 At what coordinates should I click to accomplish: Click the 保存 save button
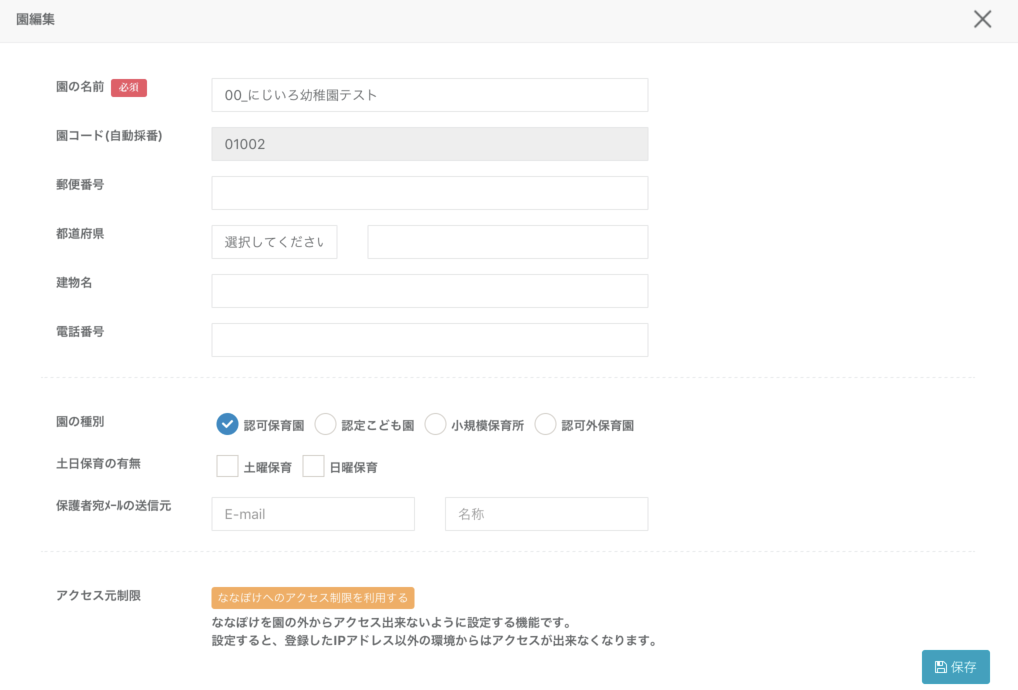coord(955,667)
